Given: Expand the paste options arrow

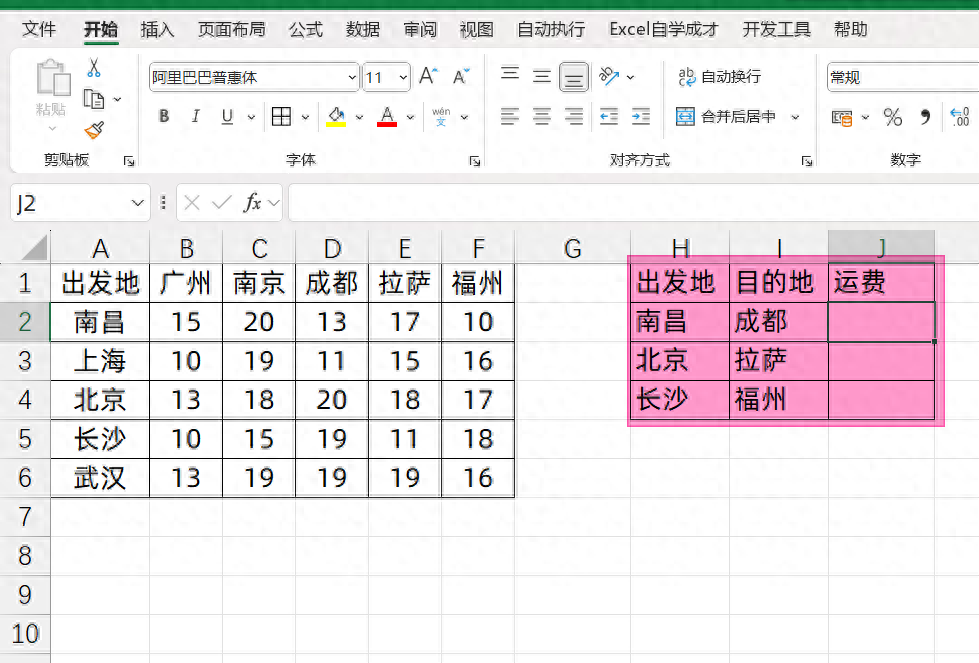Looking at the screenshot, I should click(52, 129).
